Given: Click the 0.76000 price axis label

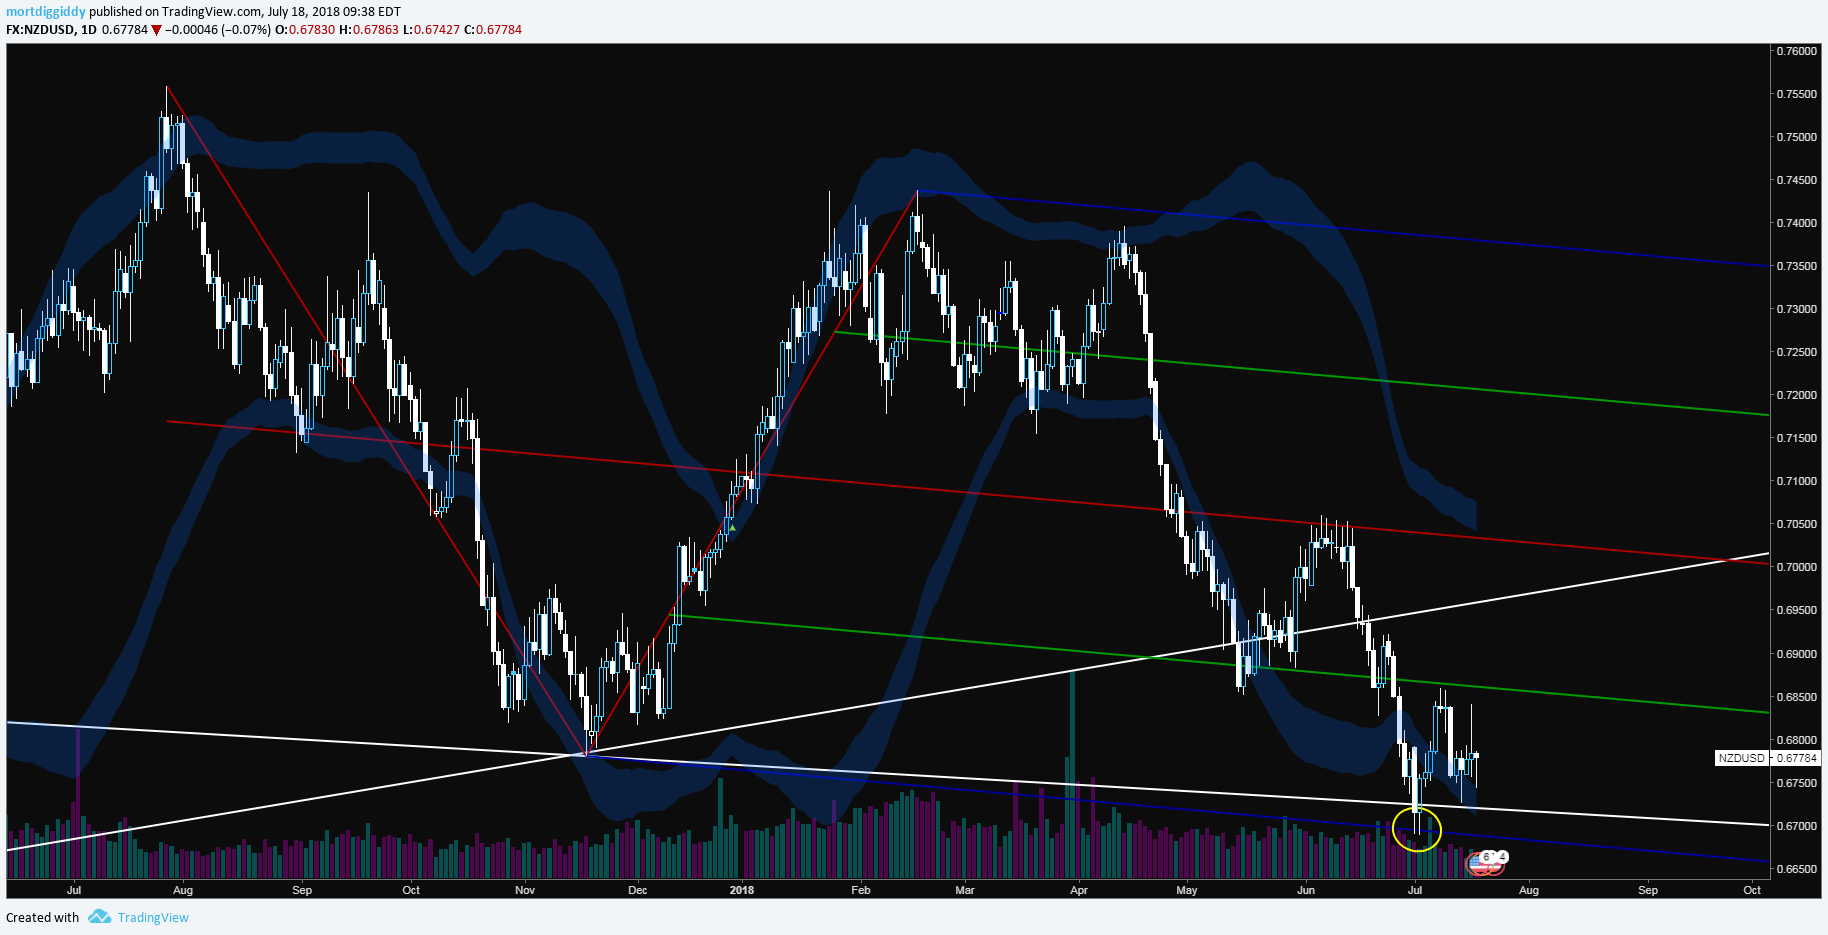Looking at the screenshot, I should click(x=1796, y=51).
